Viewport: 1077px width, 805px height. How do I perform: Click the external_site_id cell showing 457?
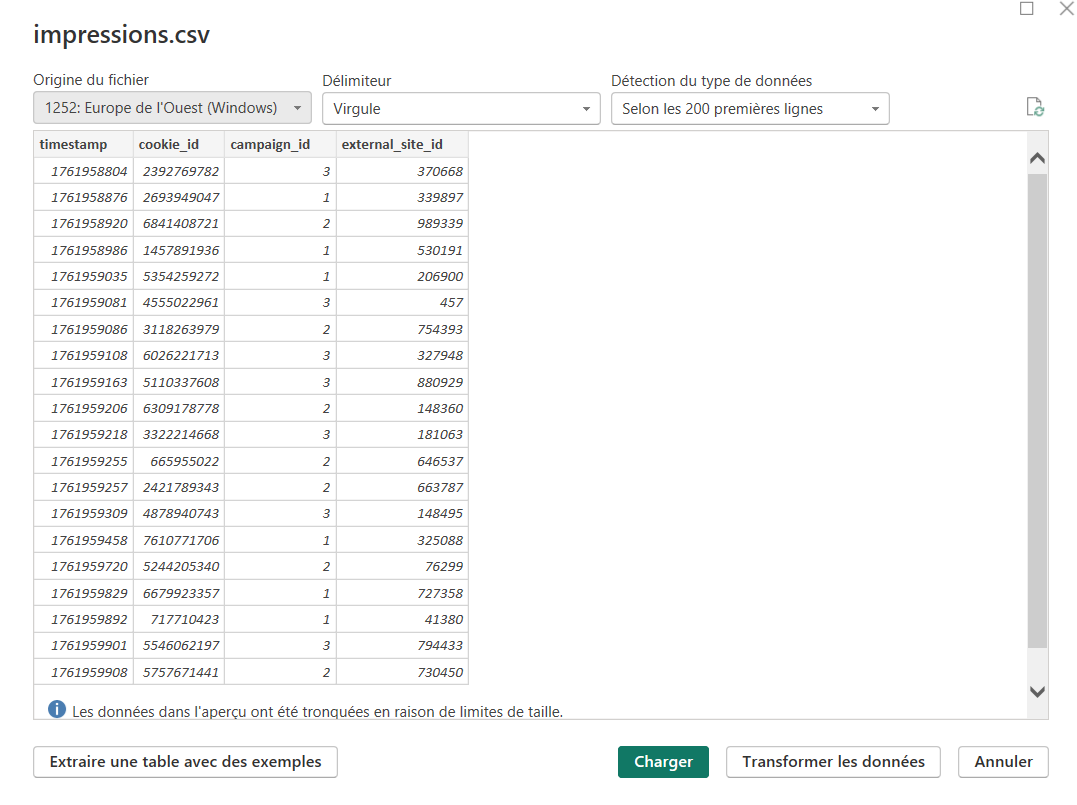pyautogui.click(x=402, y=303)
